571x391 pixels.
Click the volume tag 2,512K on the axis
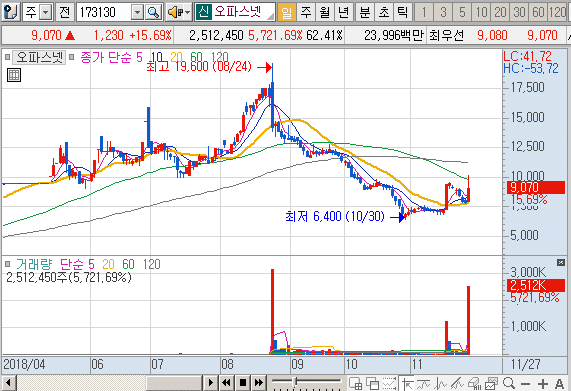(536, 285)
